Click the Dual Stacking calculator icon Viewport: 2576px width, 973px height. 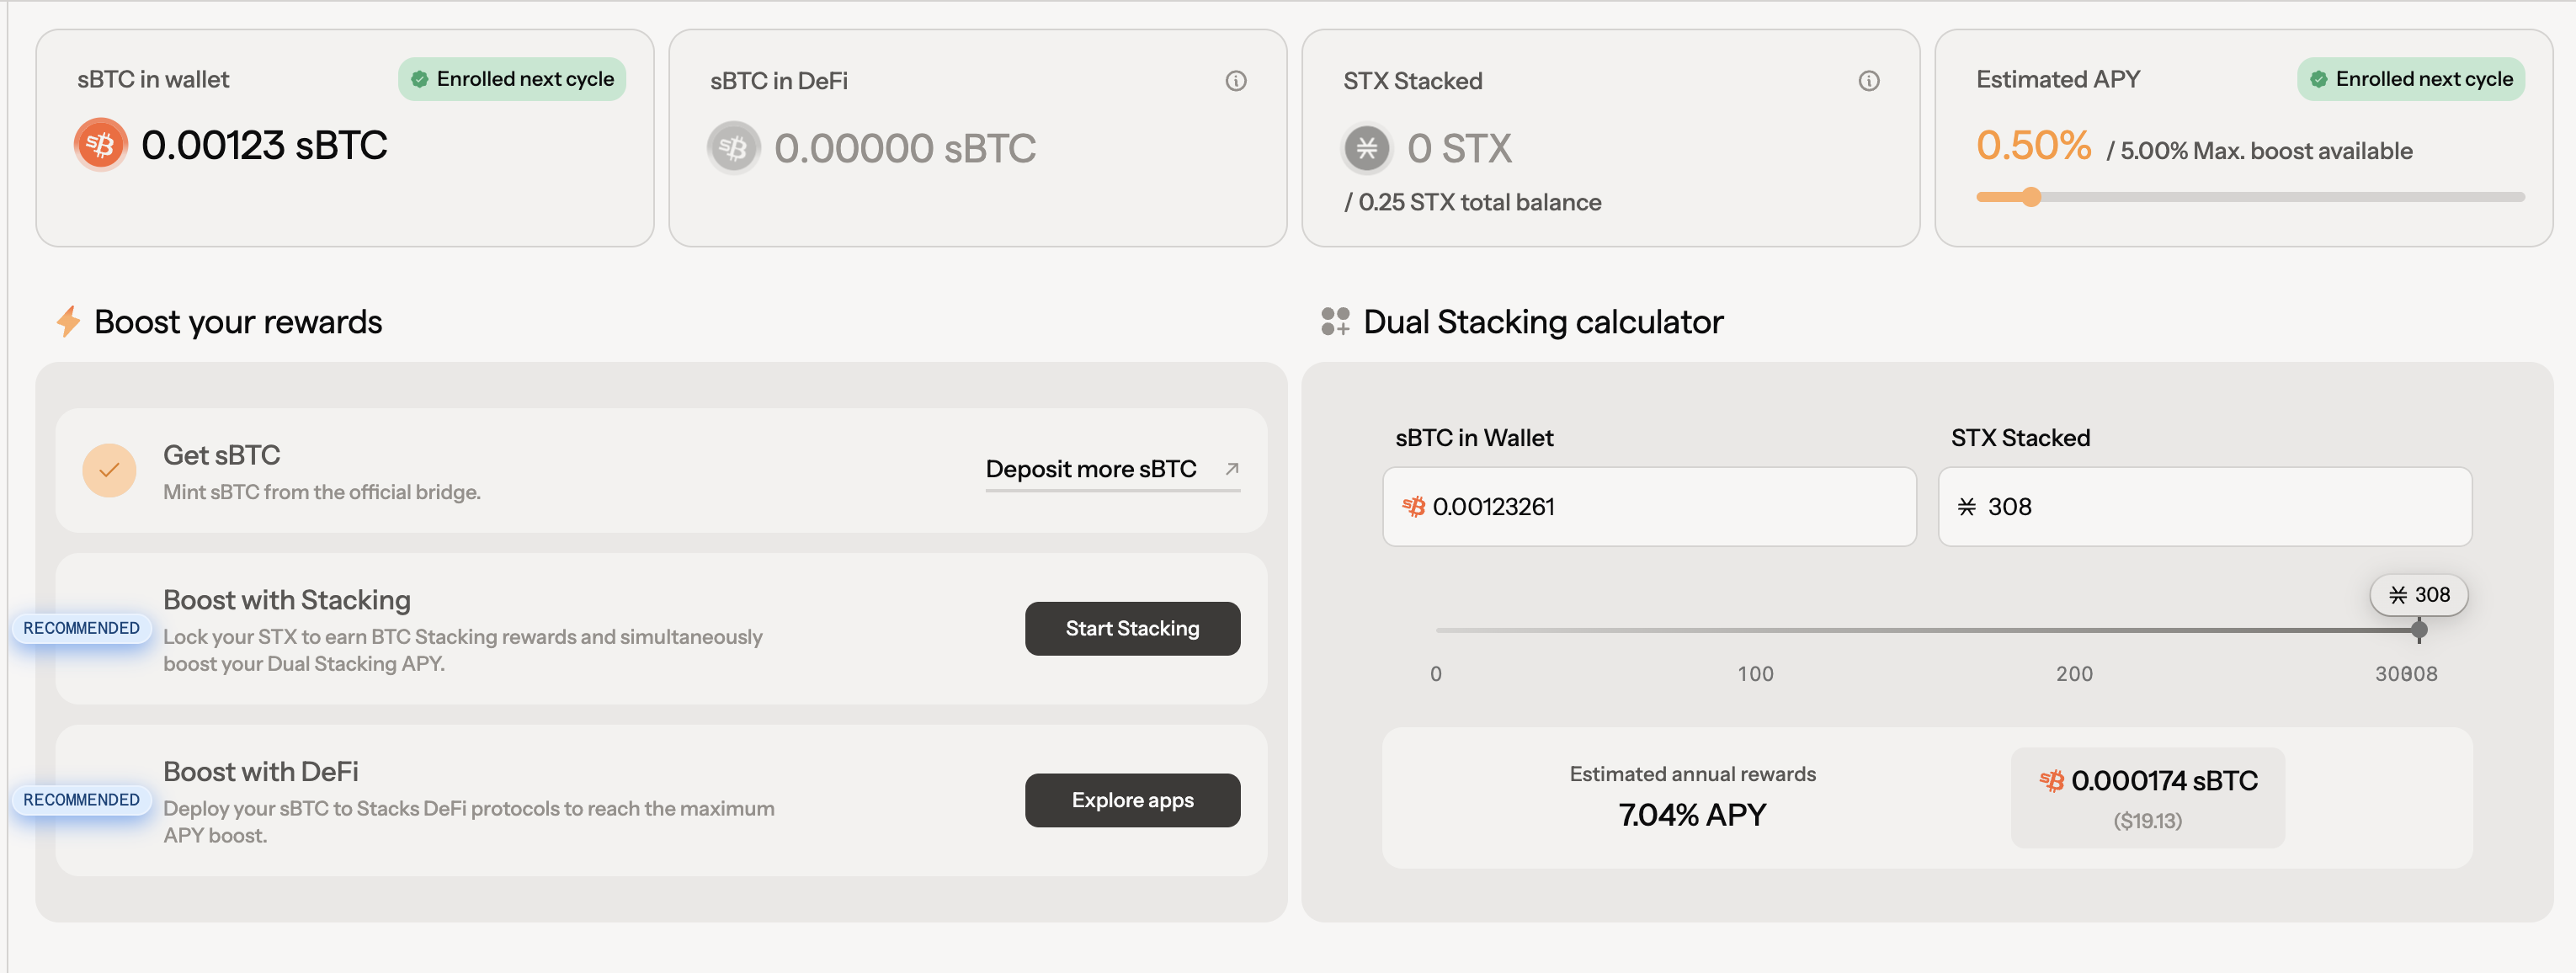pyautogui.click(x=1334, y=321)
